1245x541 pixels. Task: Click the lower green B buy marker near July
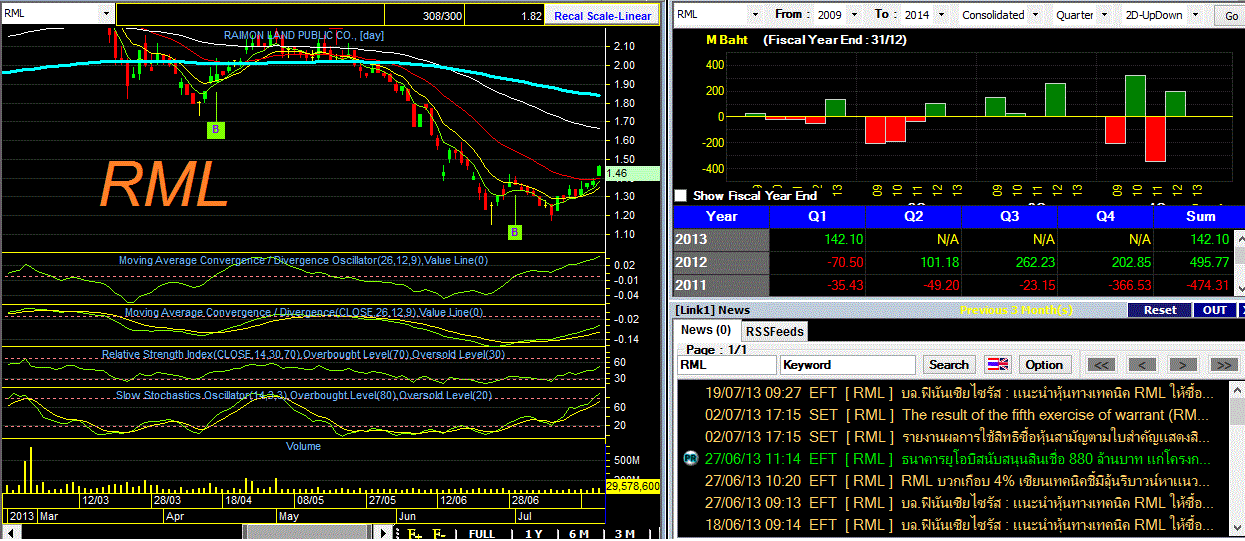tap(515, 232)
